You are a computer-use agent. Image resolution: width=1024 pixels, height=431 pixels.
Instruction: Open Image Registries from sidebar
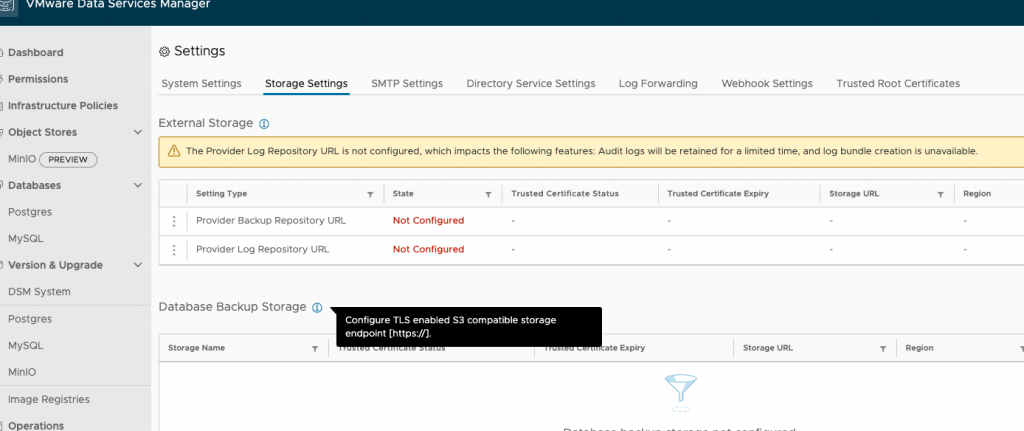point(48,399)
